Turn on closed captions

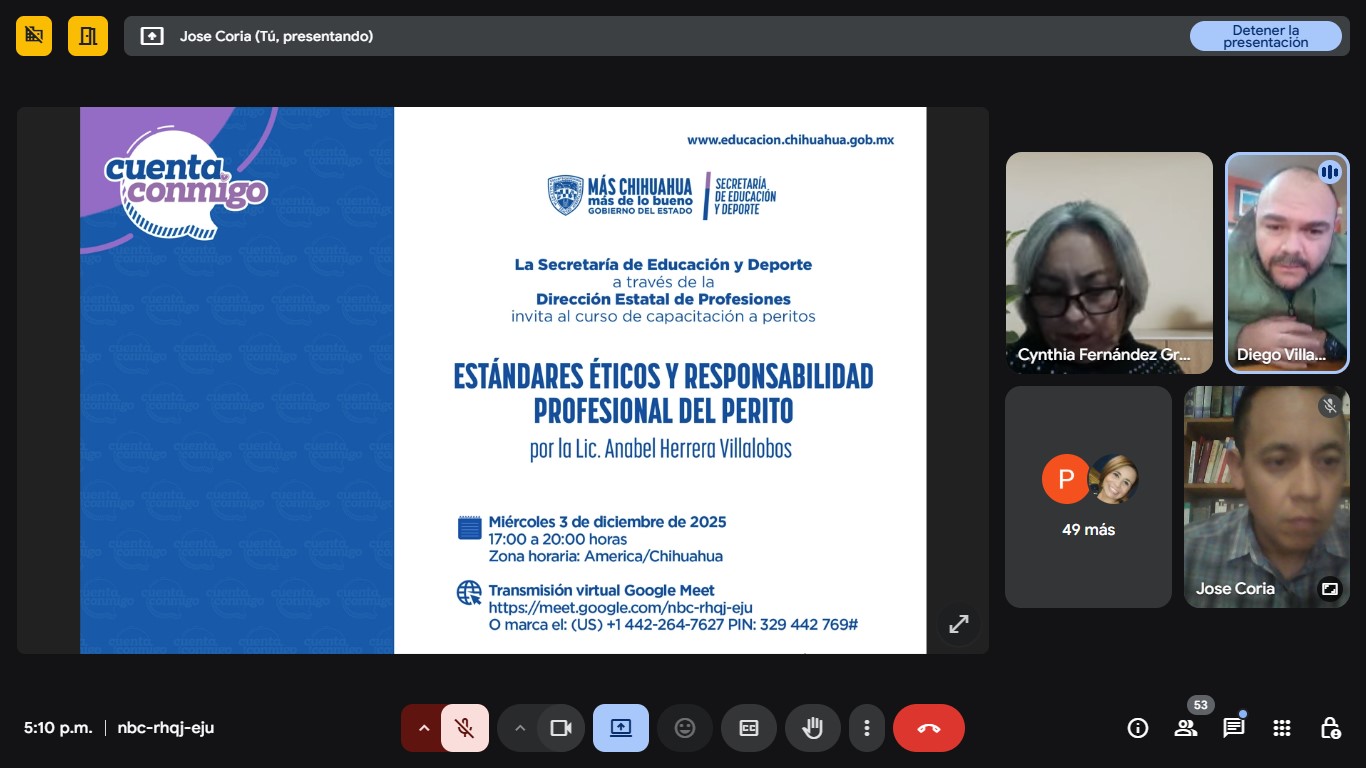pos(748,728)
